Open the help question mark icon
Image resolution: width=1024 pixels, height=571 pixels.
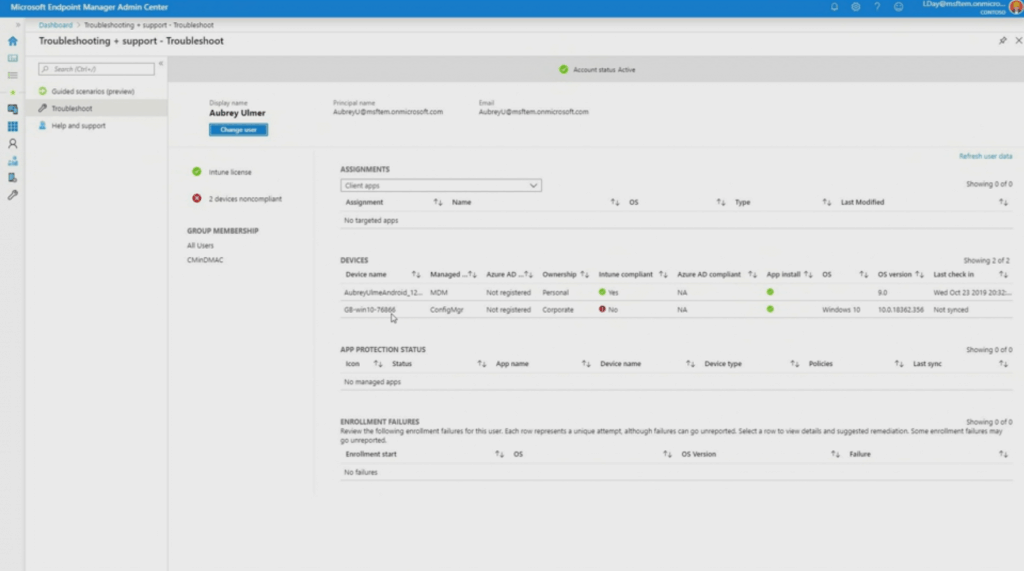pyautogui.click(x=877, y=7)
